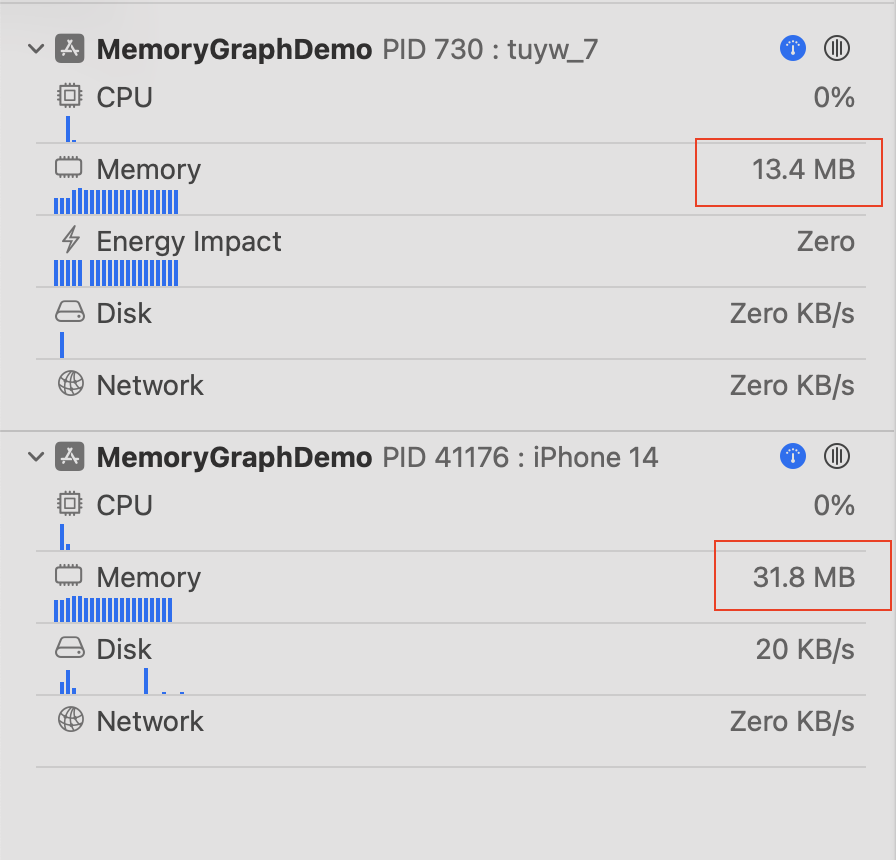Open the CPU report for iPhone 14

tap(451, 516)
